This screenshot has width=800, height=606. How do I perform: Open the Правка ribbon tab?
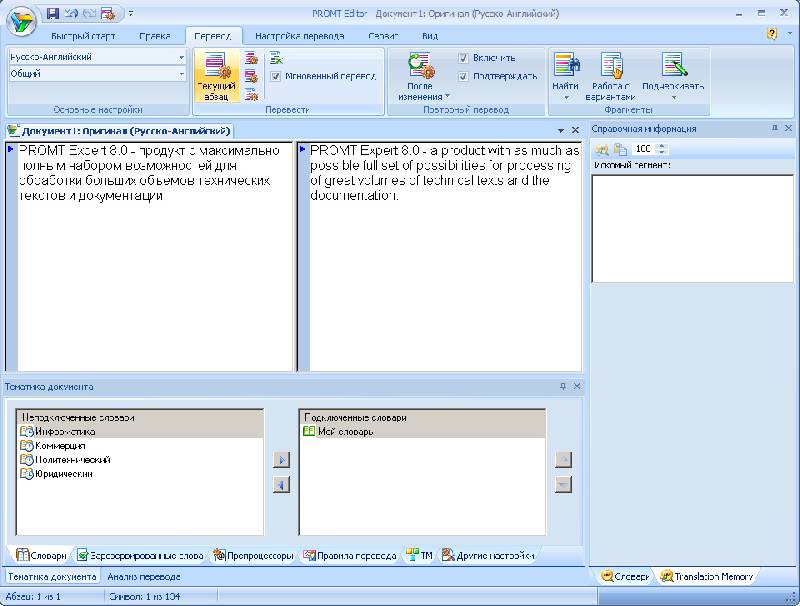[155, 36]
